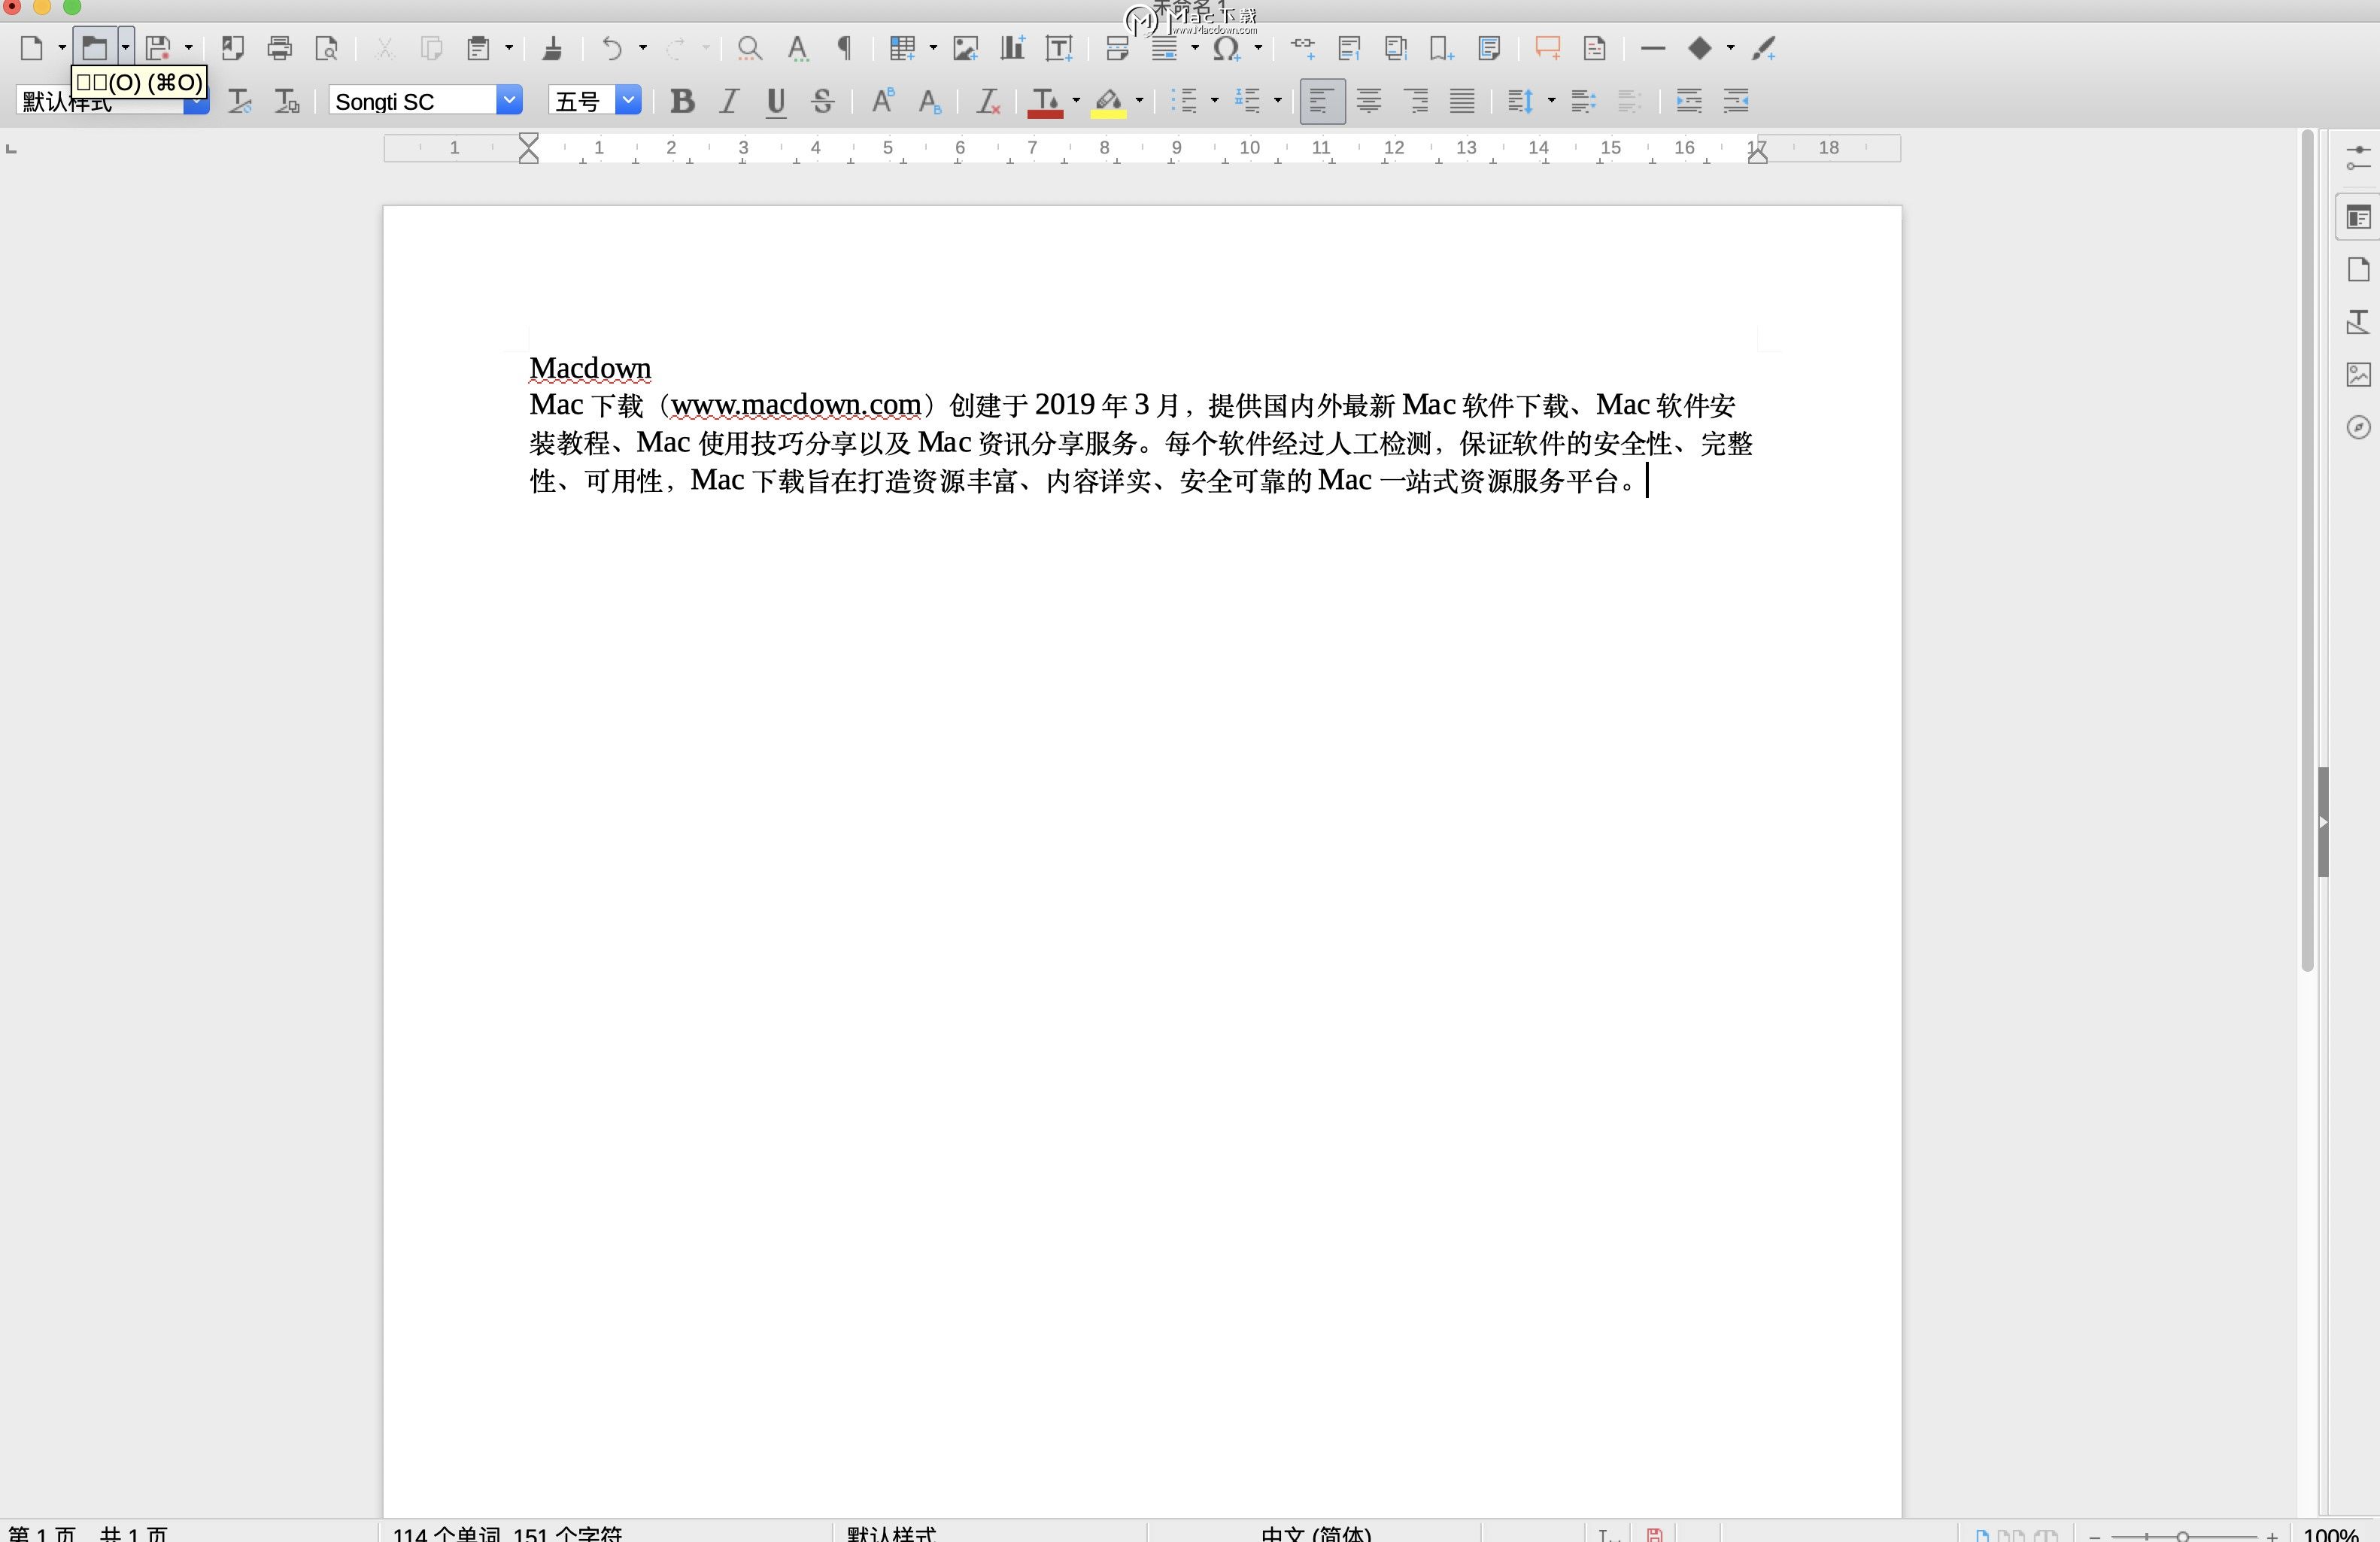Toggle Bold formatting
This screenshot has height=1542, width=2380.
click(x=682, y=101)
